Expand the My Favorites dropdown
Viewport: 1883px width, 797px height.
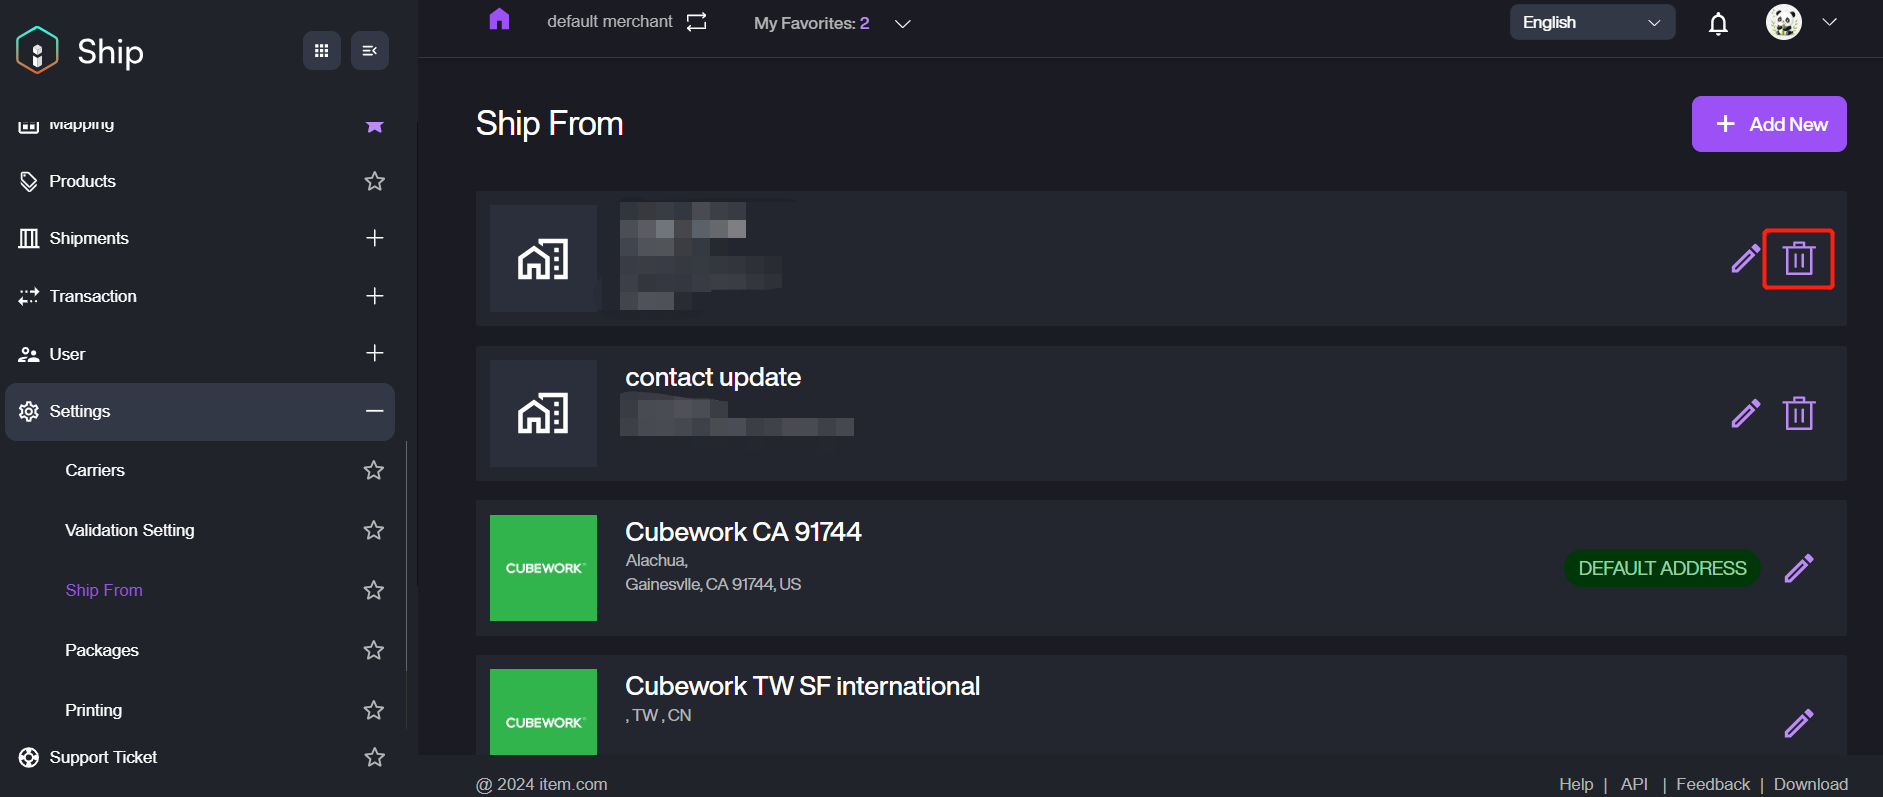[x=902, y=24]
